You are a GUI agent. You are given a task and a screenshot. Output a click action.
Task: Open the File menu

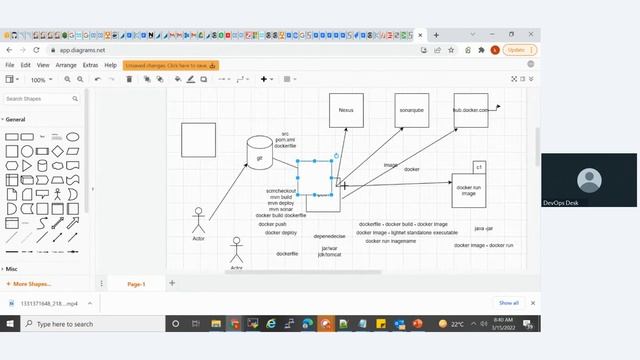tap(10, 65)
